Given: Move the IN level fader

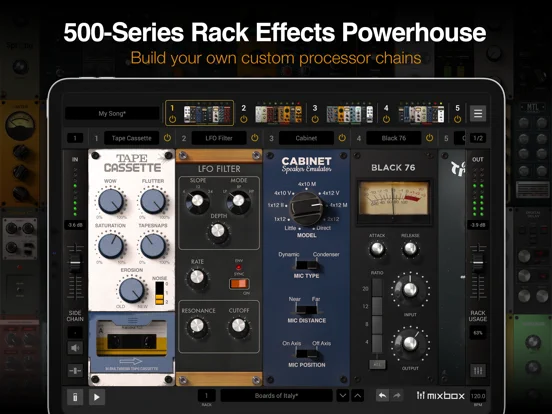Looking at the screenshot, I should tap(75, 262).
